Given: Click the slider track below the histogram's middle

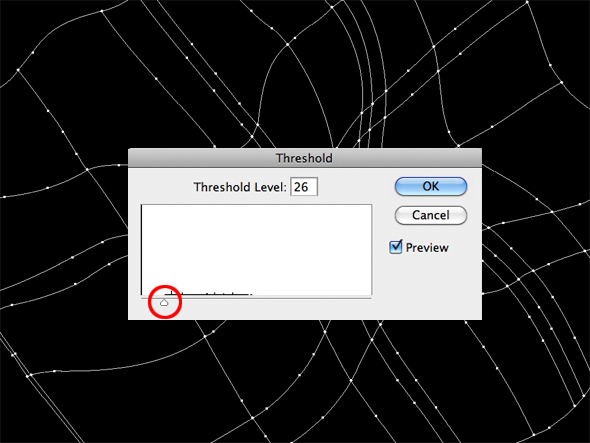Looking at the screenshot, I should [x=257, y=298].
